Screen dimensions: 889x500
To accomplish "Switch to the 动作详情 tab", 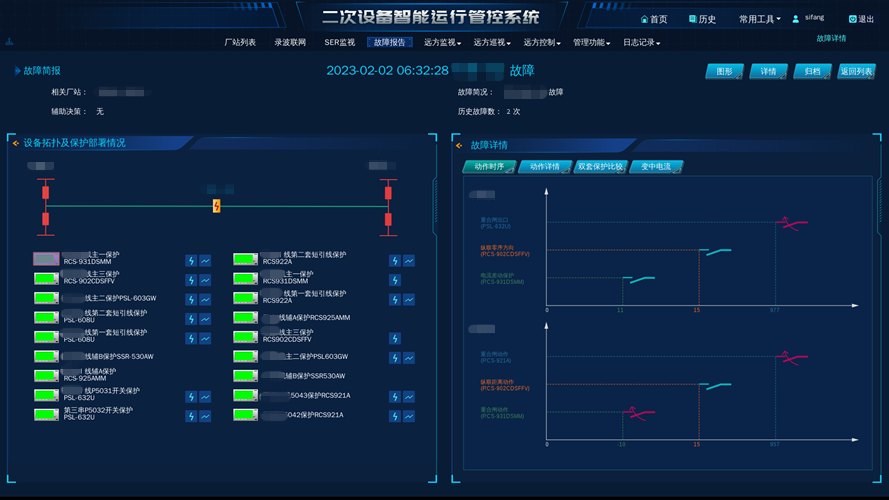I will [543, 167].
